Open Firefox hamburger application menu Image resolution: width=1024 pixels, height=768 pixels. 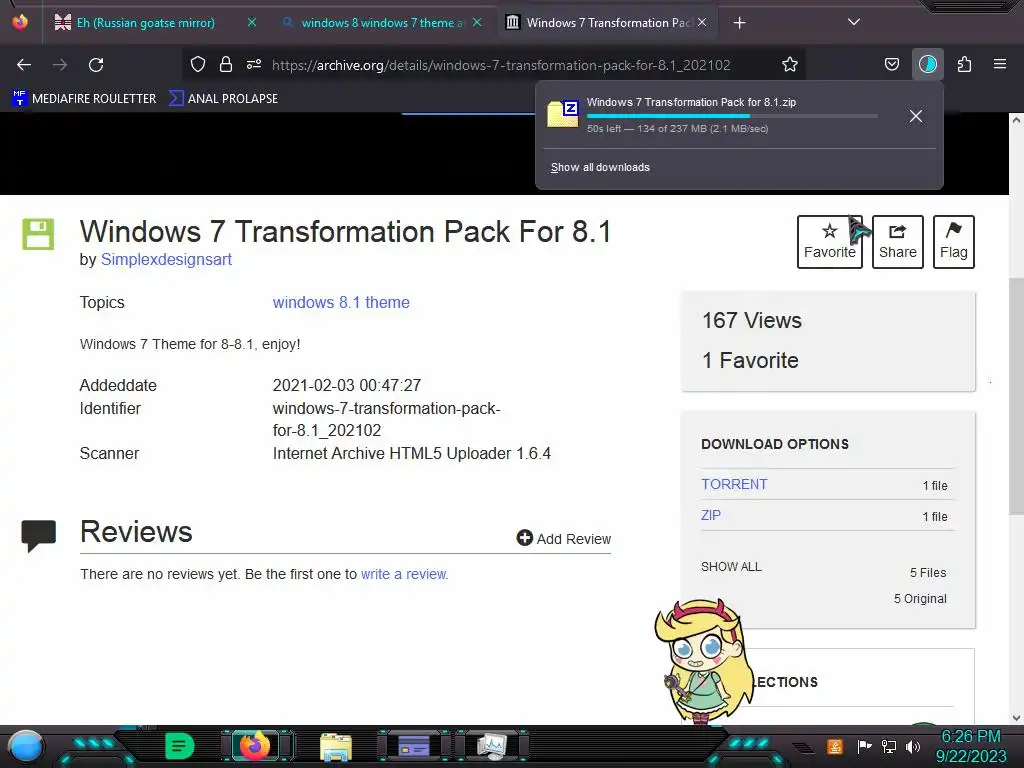point(999,64)
